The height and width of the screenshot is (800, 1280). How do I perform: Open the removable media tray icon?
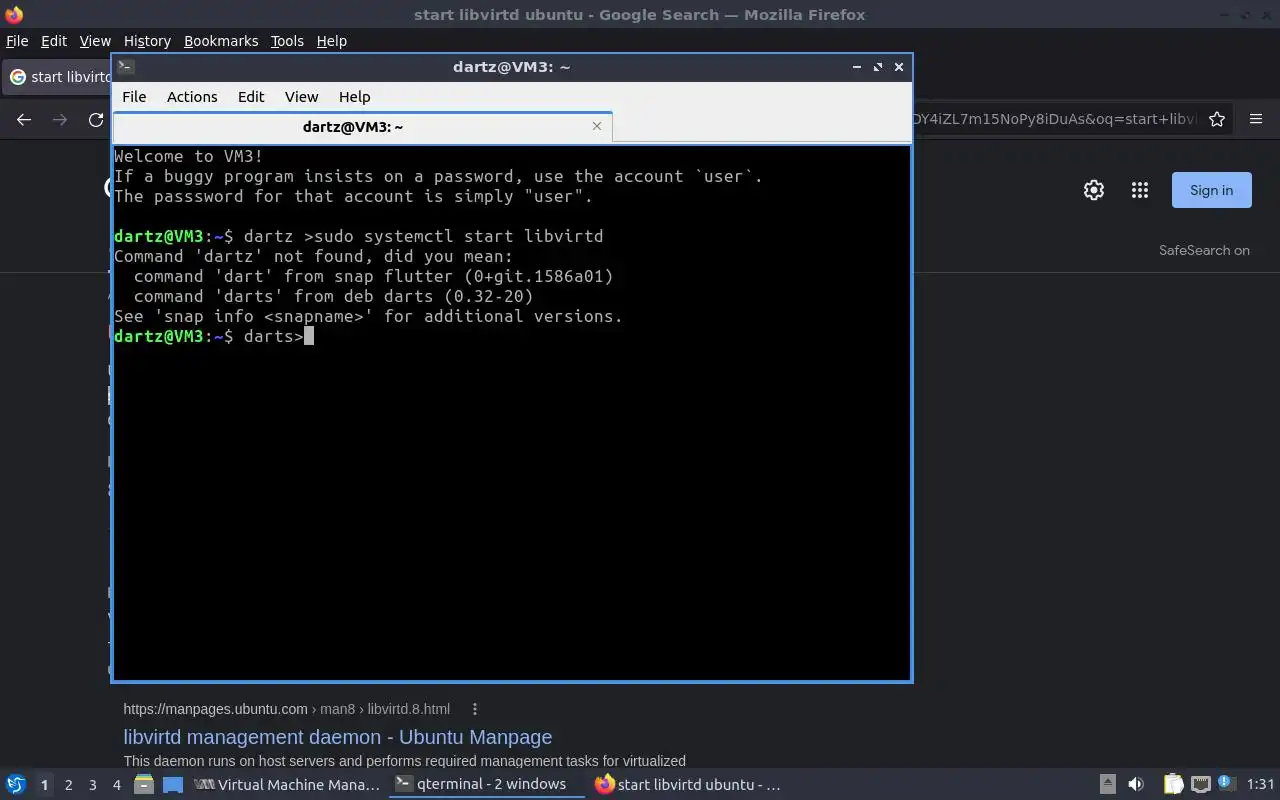click(1108, 785)
